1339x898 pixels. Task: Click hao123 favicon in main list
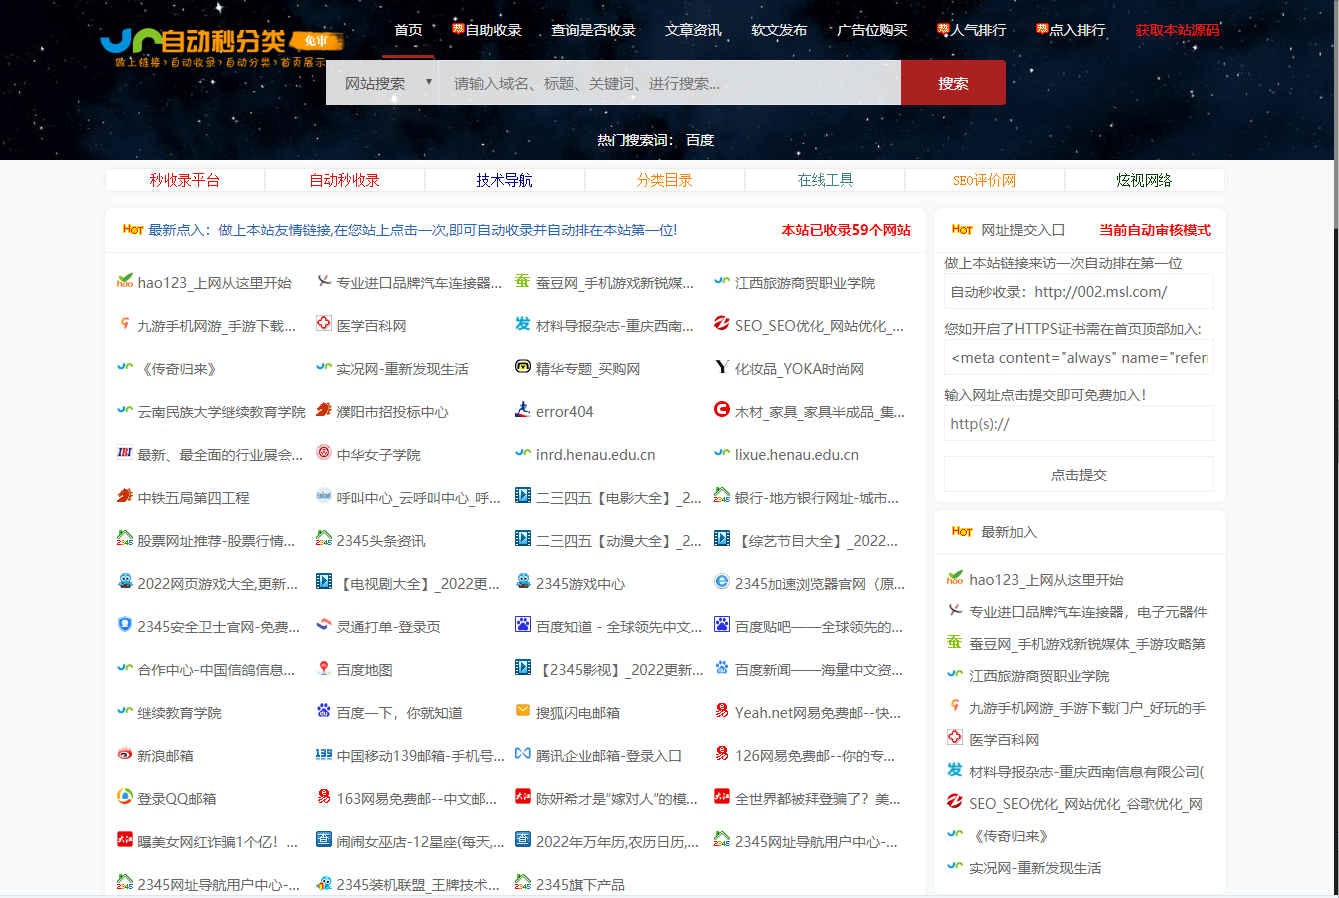[x=125, y=282]
